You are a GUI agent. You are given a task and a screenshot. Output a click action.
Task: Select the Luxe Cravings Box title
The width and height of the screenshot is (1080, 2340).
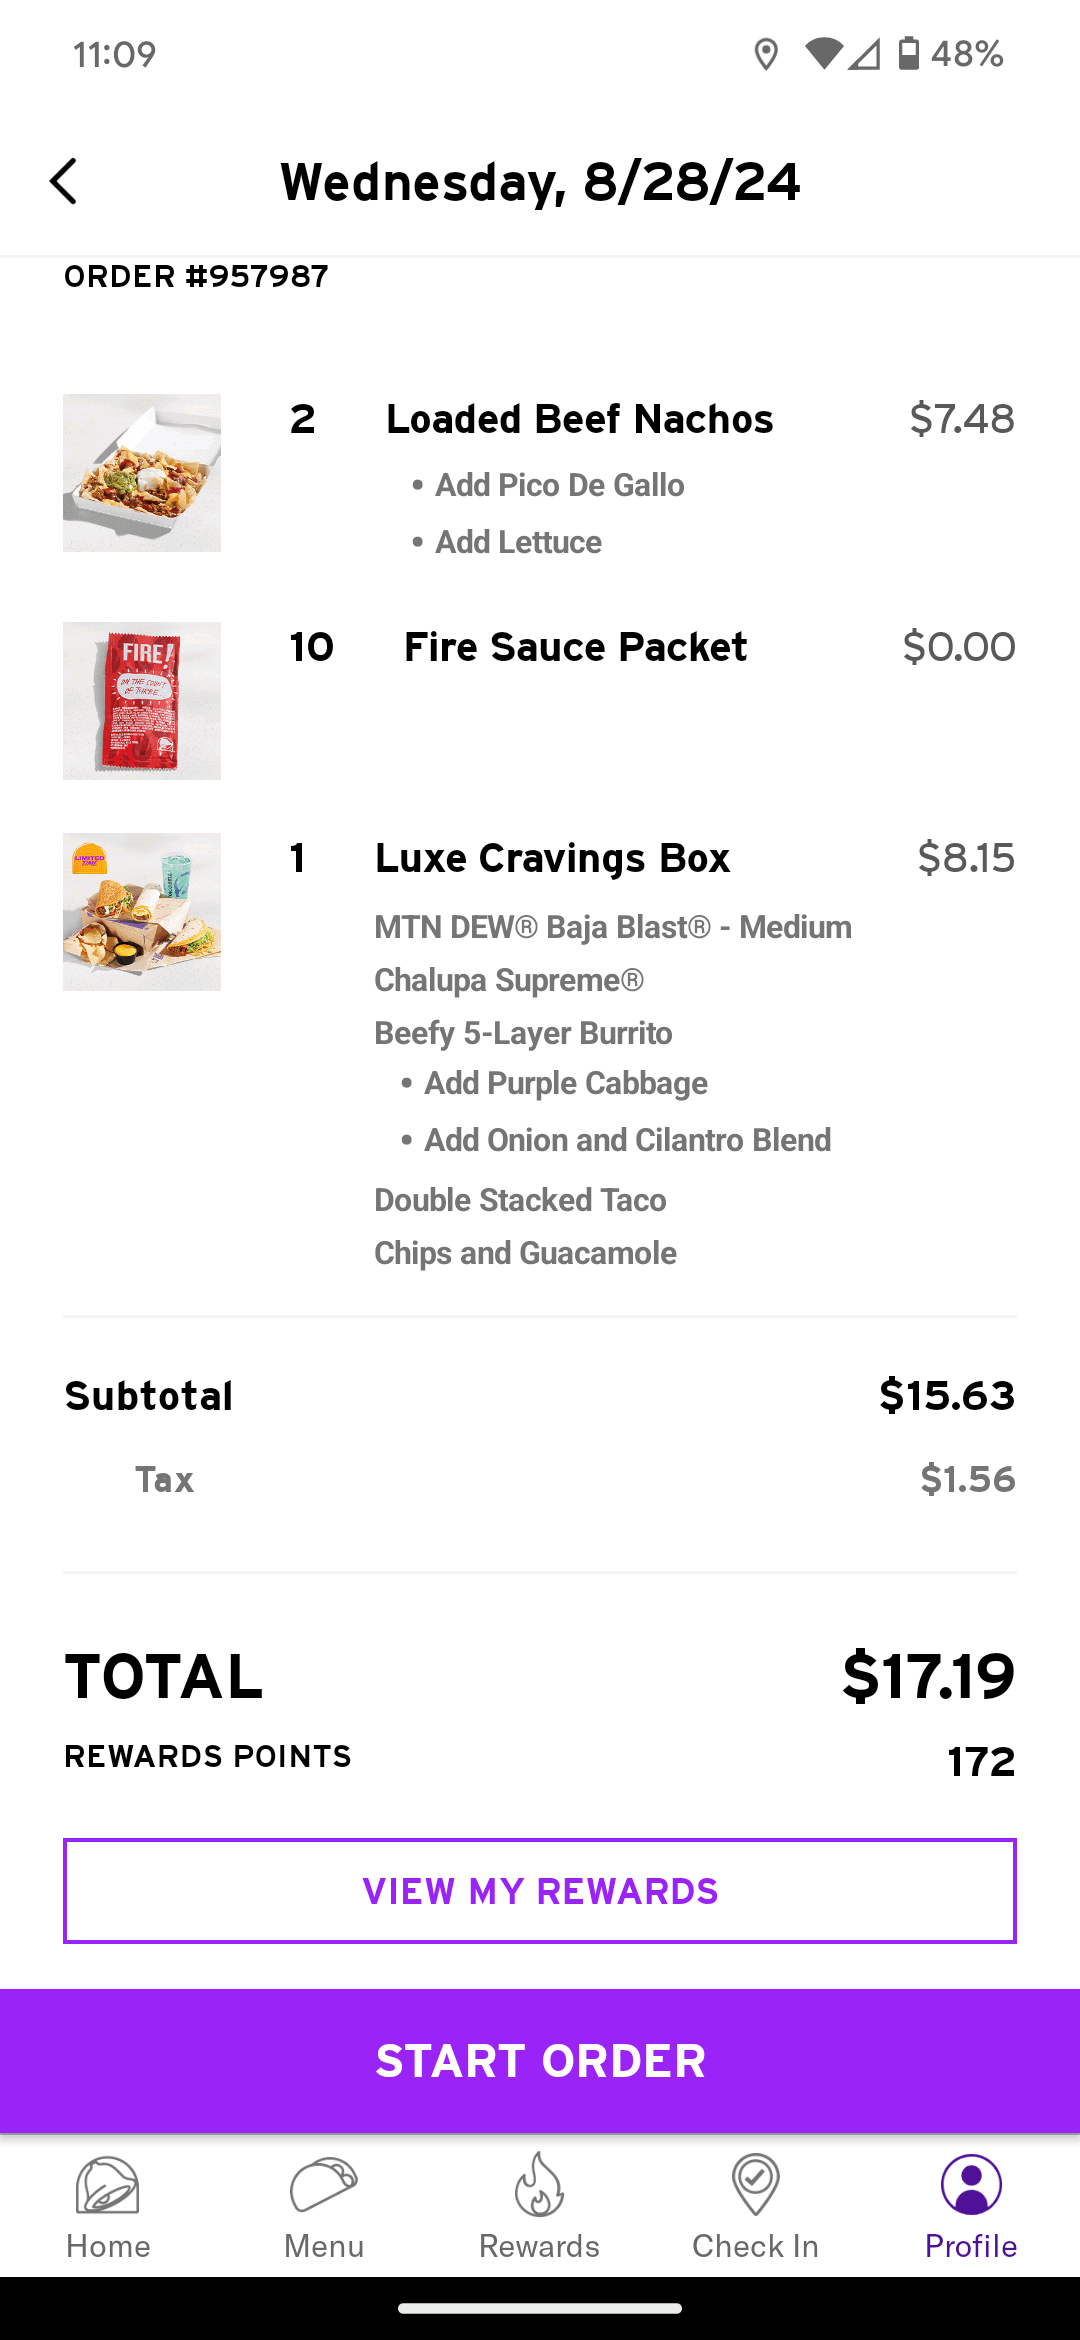[x=552, y=859]
